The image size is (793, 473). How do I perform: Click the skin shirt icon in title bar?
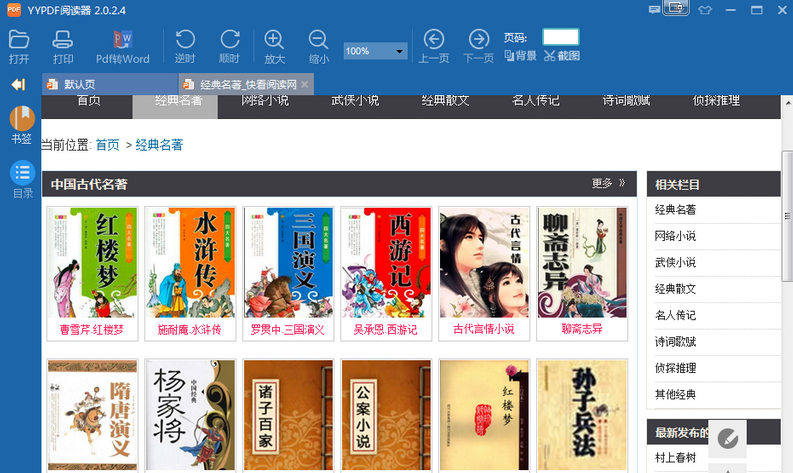tap(704, 10)
